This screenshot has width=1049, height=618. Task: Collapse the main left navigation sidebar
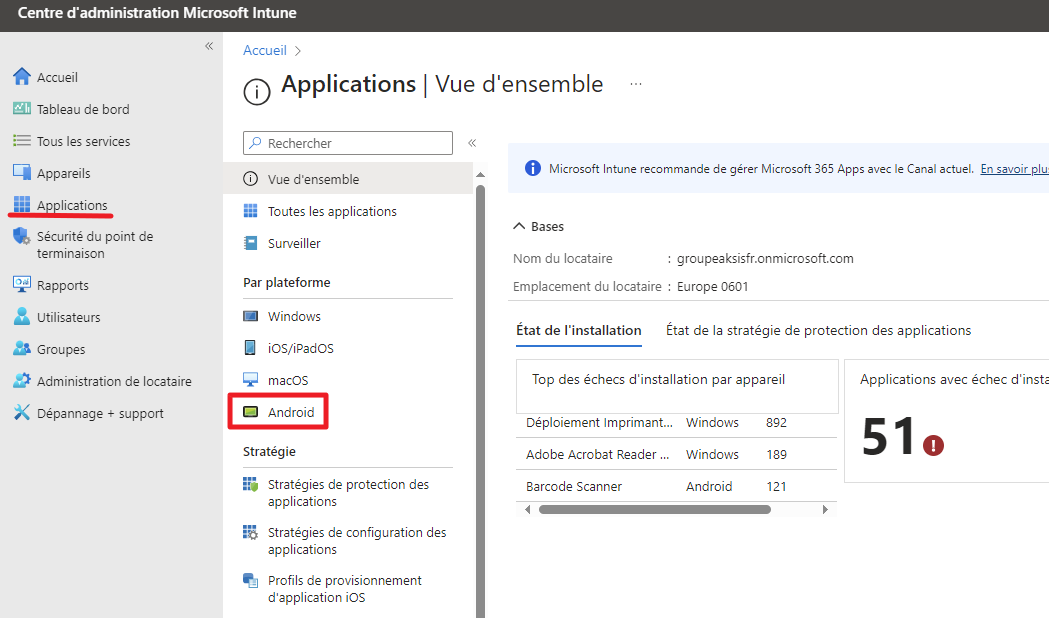pyautogui.click(x=209, y=46)
